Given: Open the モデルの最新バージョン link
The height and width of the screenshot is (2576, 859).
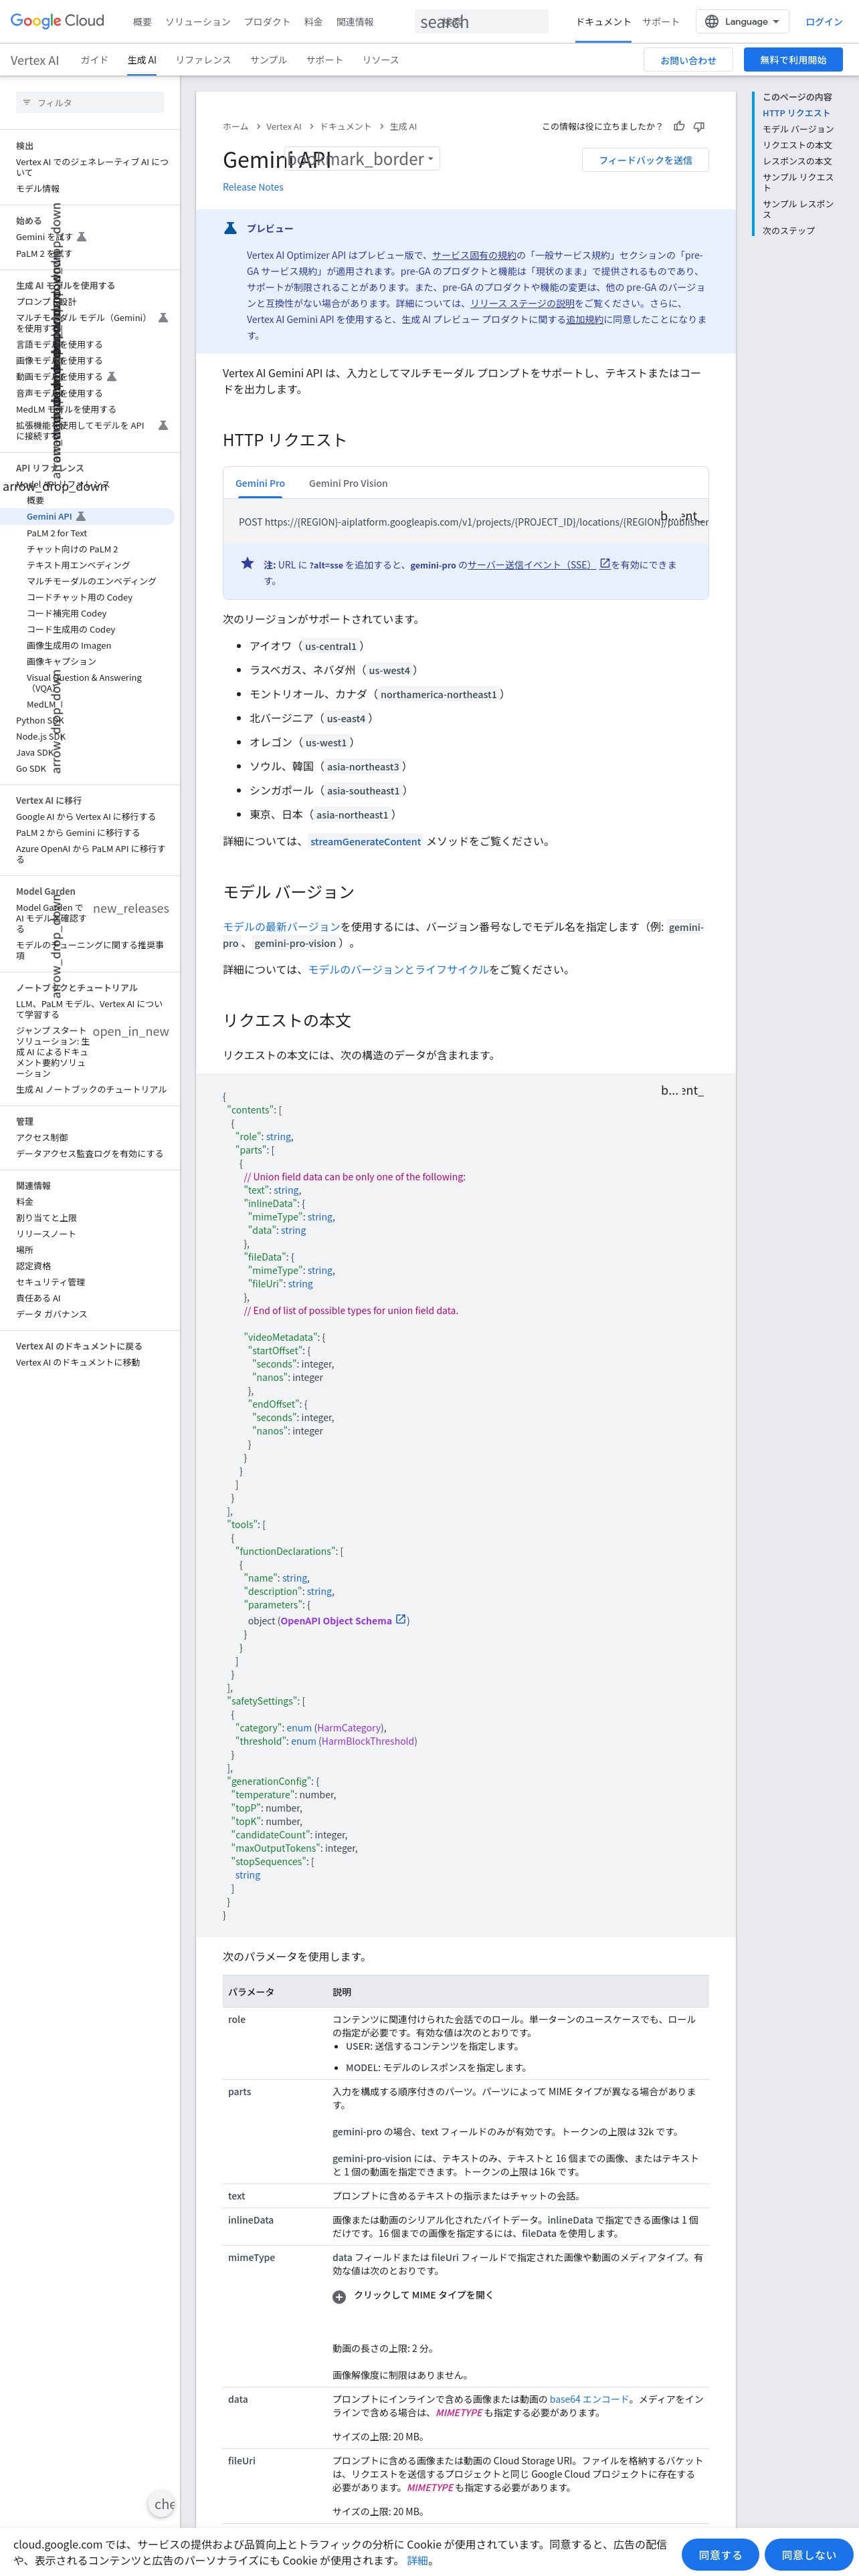Looking at the screenshot, I should [282, 927].
